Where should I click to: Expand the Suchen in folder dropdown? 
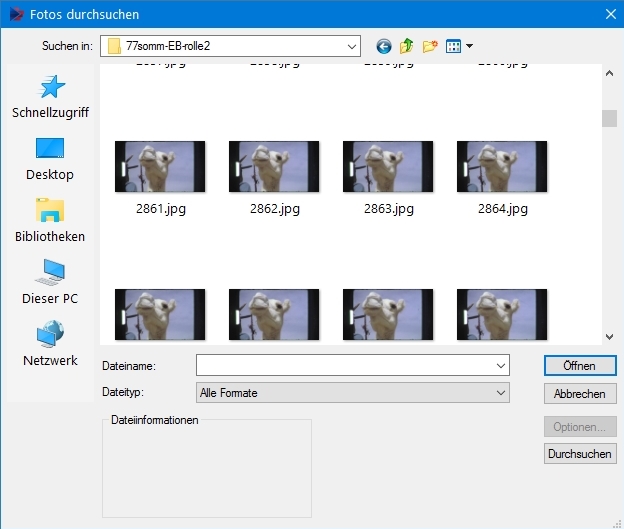click(351, 47)
